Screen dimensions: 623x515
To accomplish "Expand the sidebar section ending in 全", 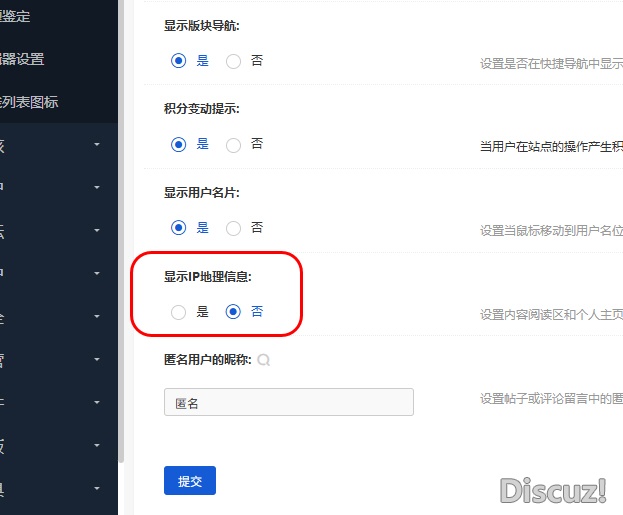I will (x=50, y=316).
